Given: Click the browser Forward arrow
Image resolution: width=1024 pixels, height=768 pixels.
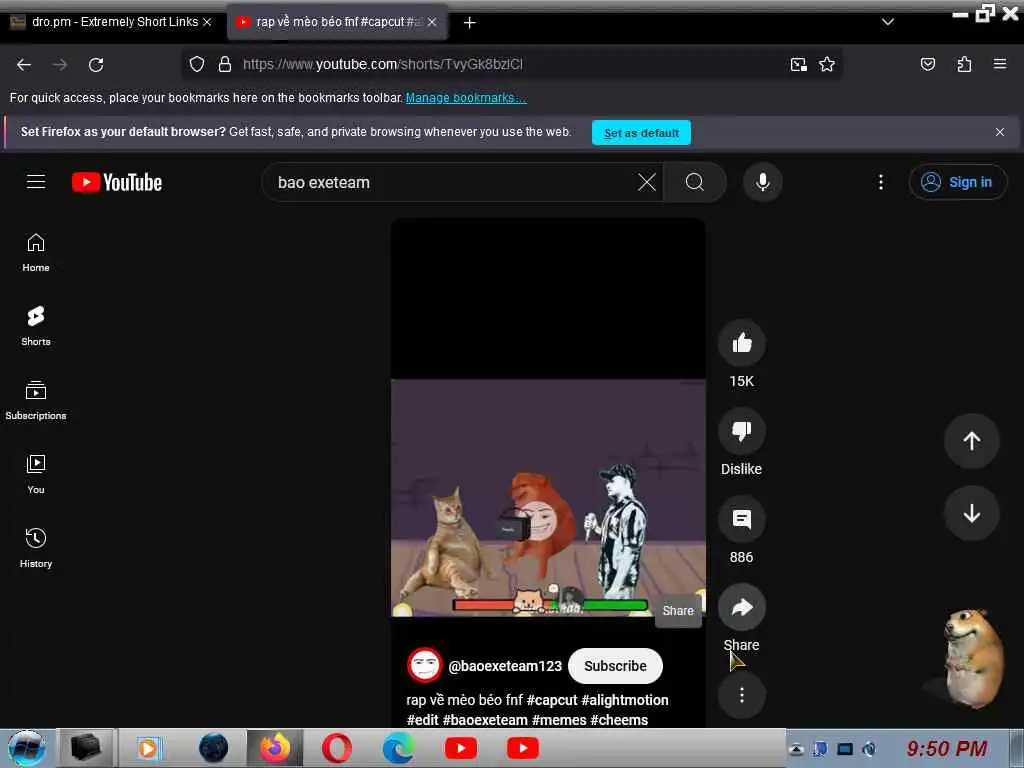Looking at the screenshot, I should point(60,65).
